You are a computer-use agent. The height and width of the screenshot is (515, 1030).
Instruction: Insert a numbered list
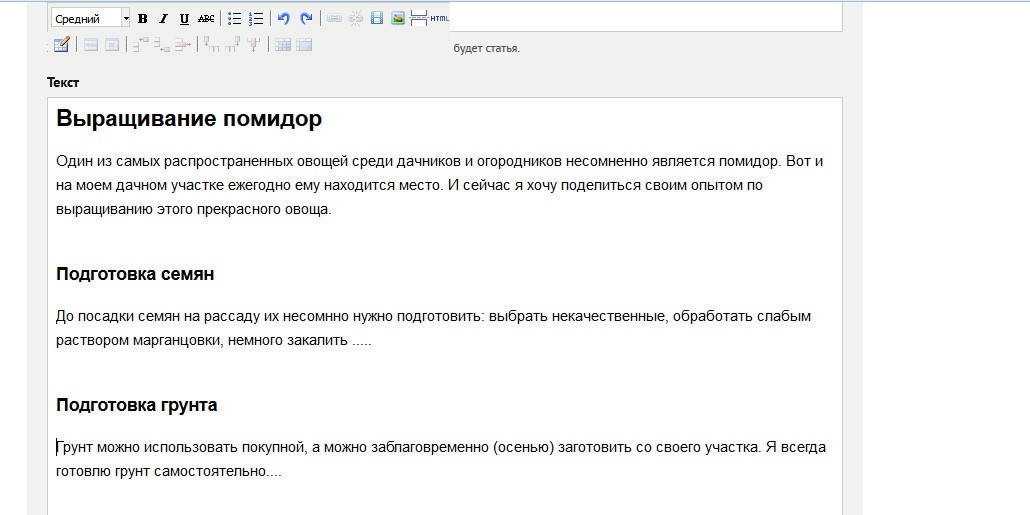pyautogui.click(x=256, y=18)
